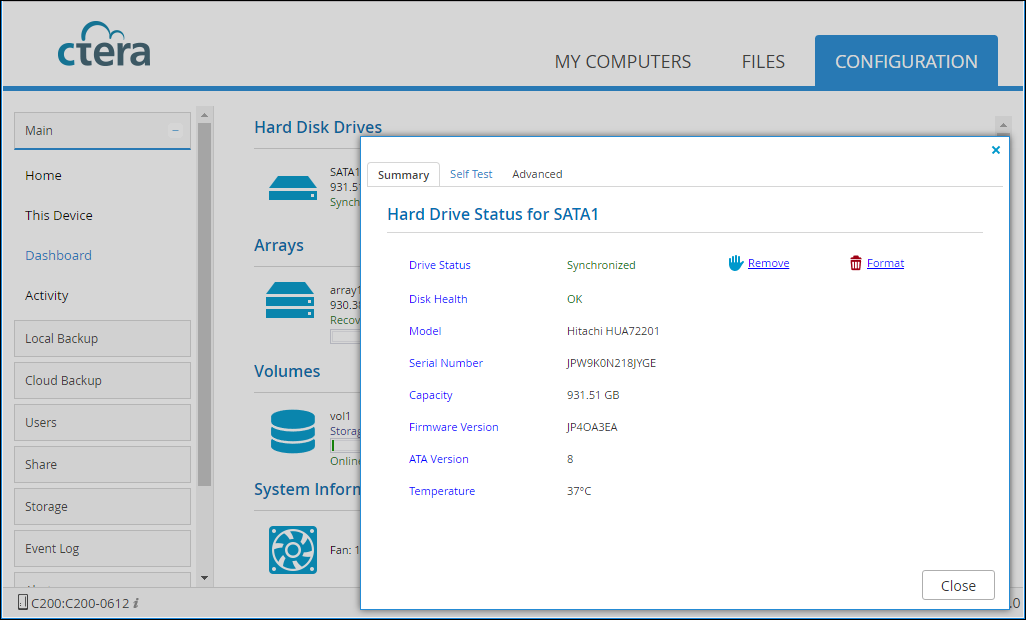Click the main panel scroll up arrow

click(x=1003, y=125)
